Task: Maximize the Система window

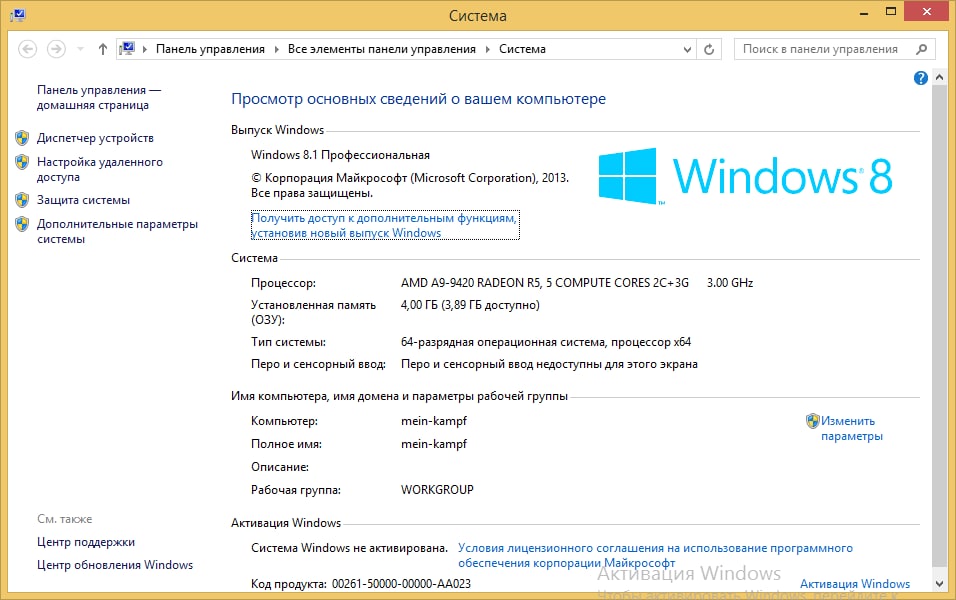Action: tap(891, 12)
